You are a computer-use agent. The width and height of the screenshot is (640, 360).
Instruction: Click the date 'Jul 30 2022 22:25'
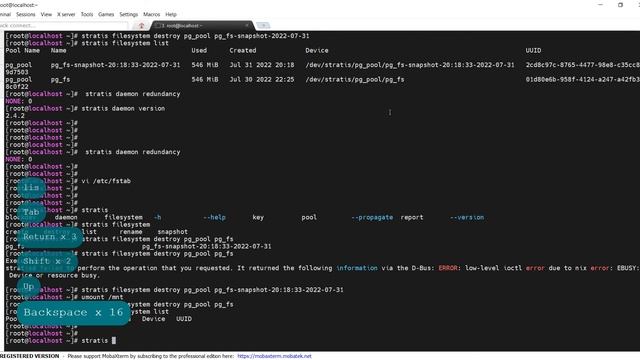(x=262, y=80)
